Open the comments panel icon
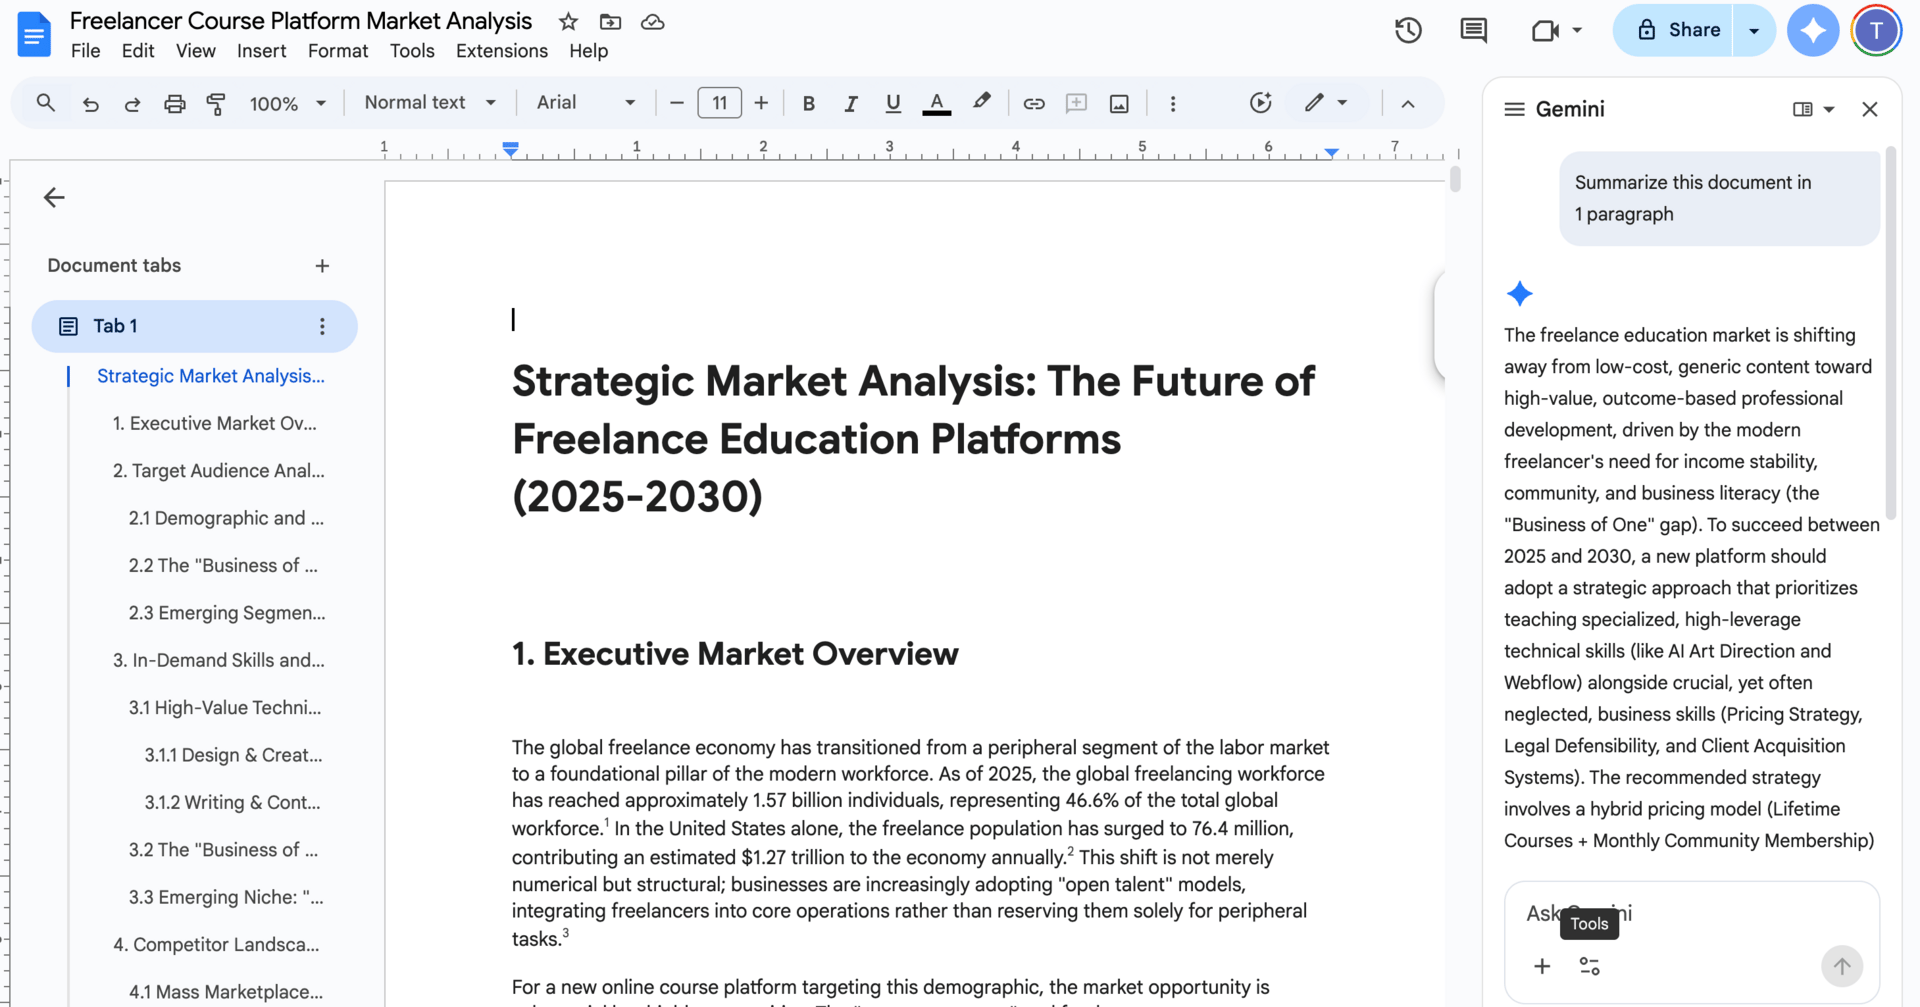 [x=1473, y=30]
